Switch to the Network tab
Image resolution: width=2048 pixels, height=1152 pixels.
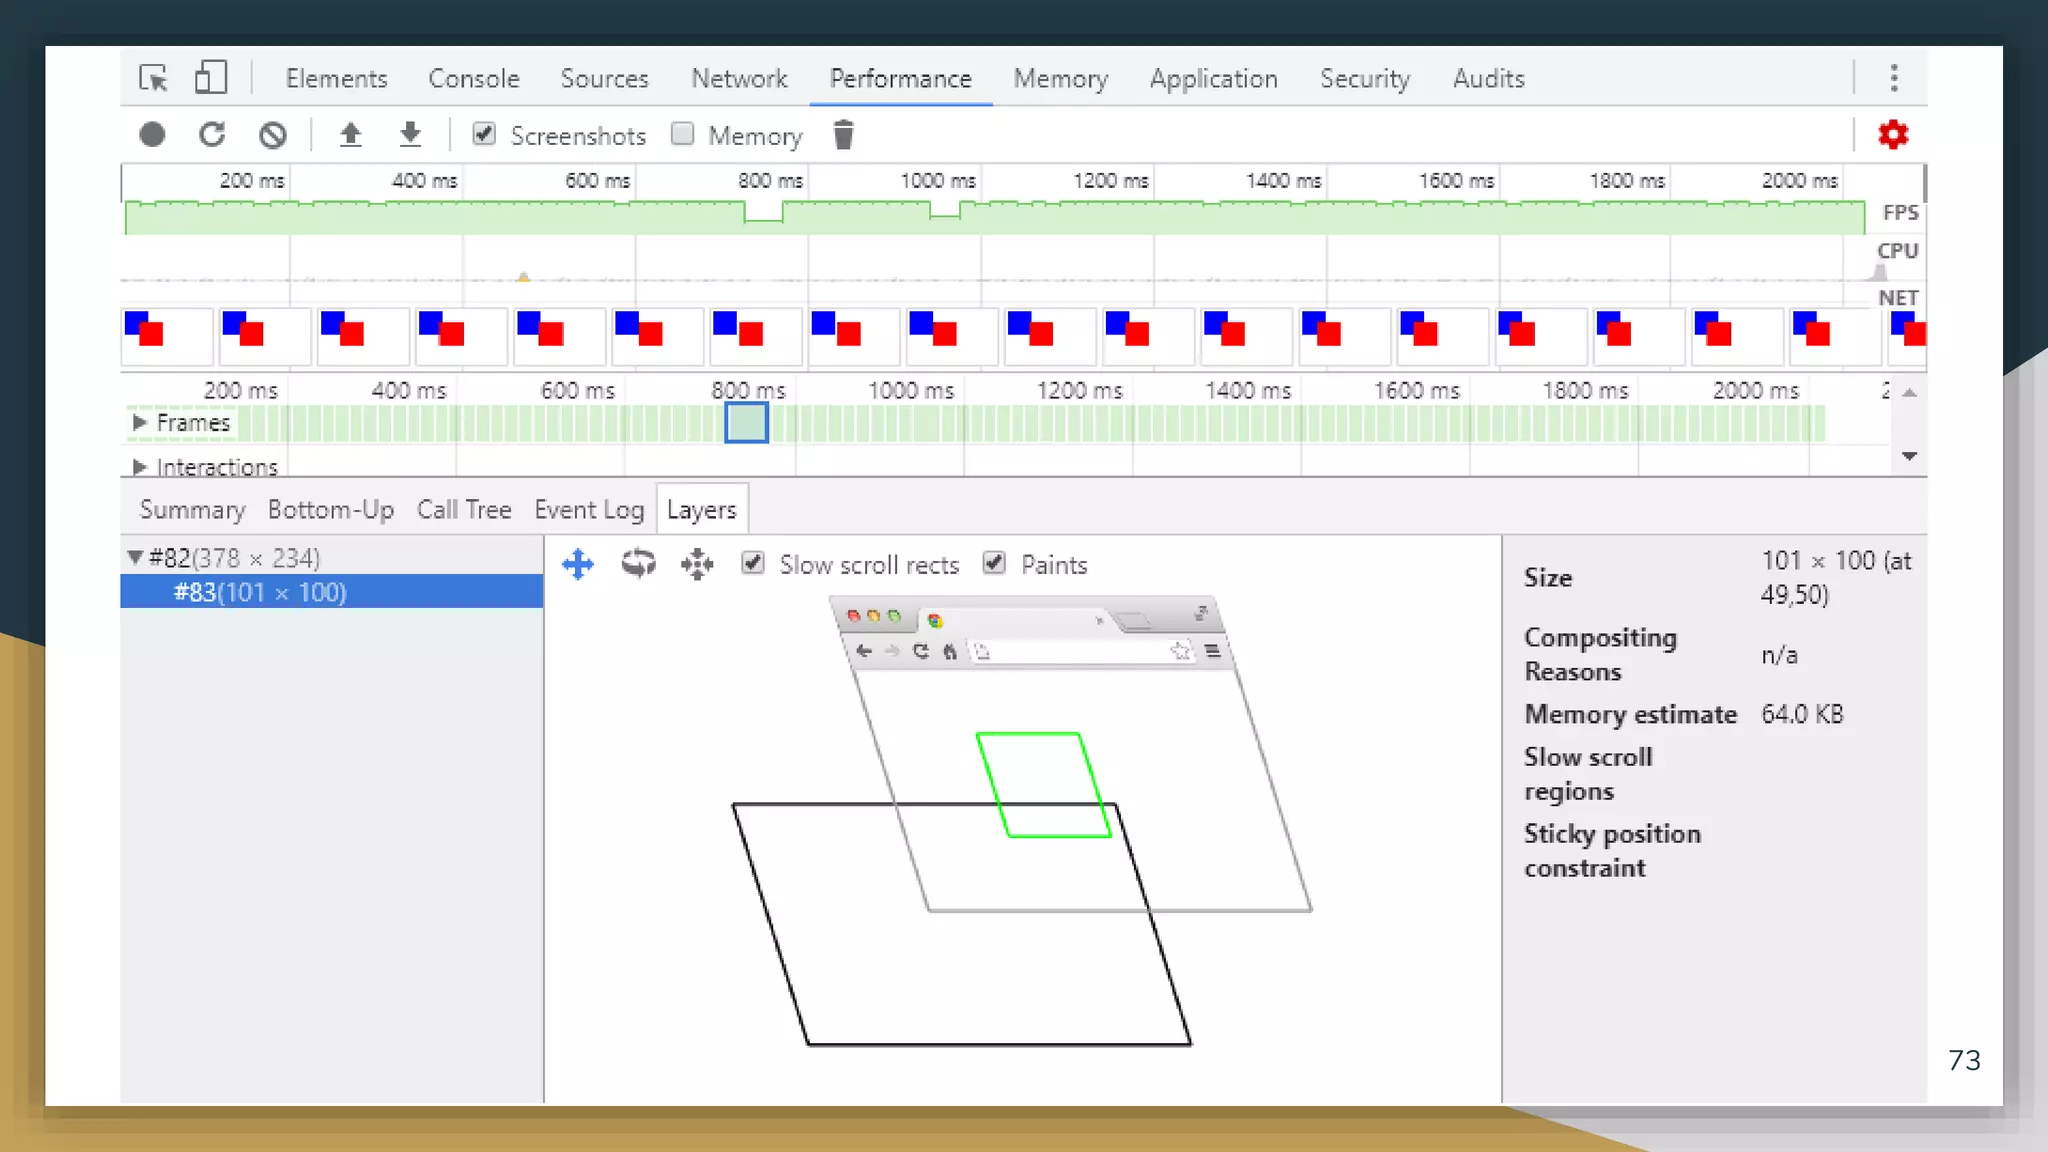click(739, 78)
